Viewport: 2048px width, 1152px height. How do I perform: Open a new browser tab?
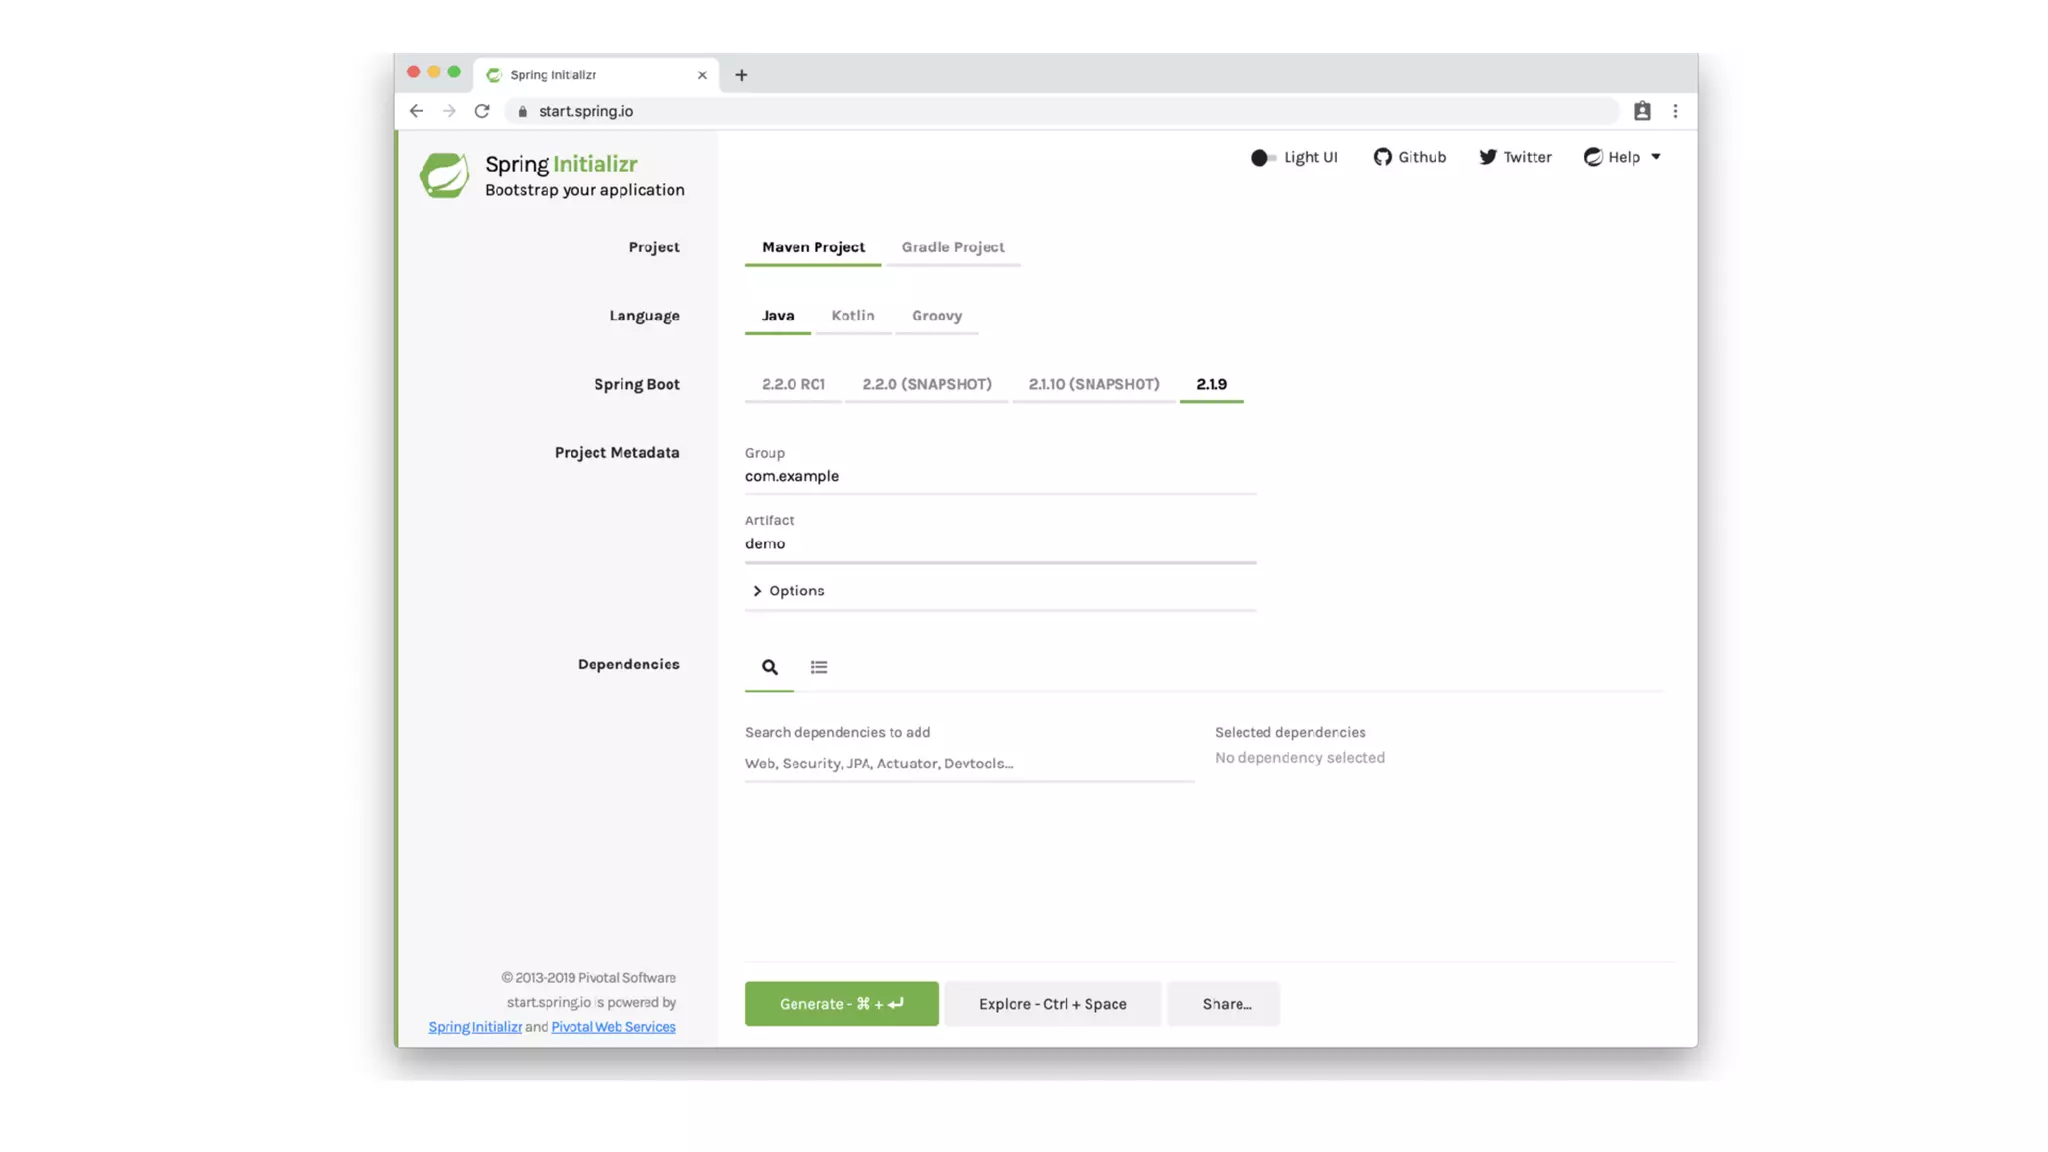coord(741,75)
